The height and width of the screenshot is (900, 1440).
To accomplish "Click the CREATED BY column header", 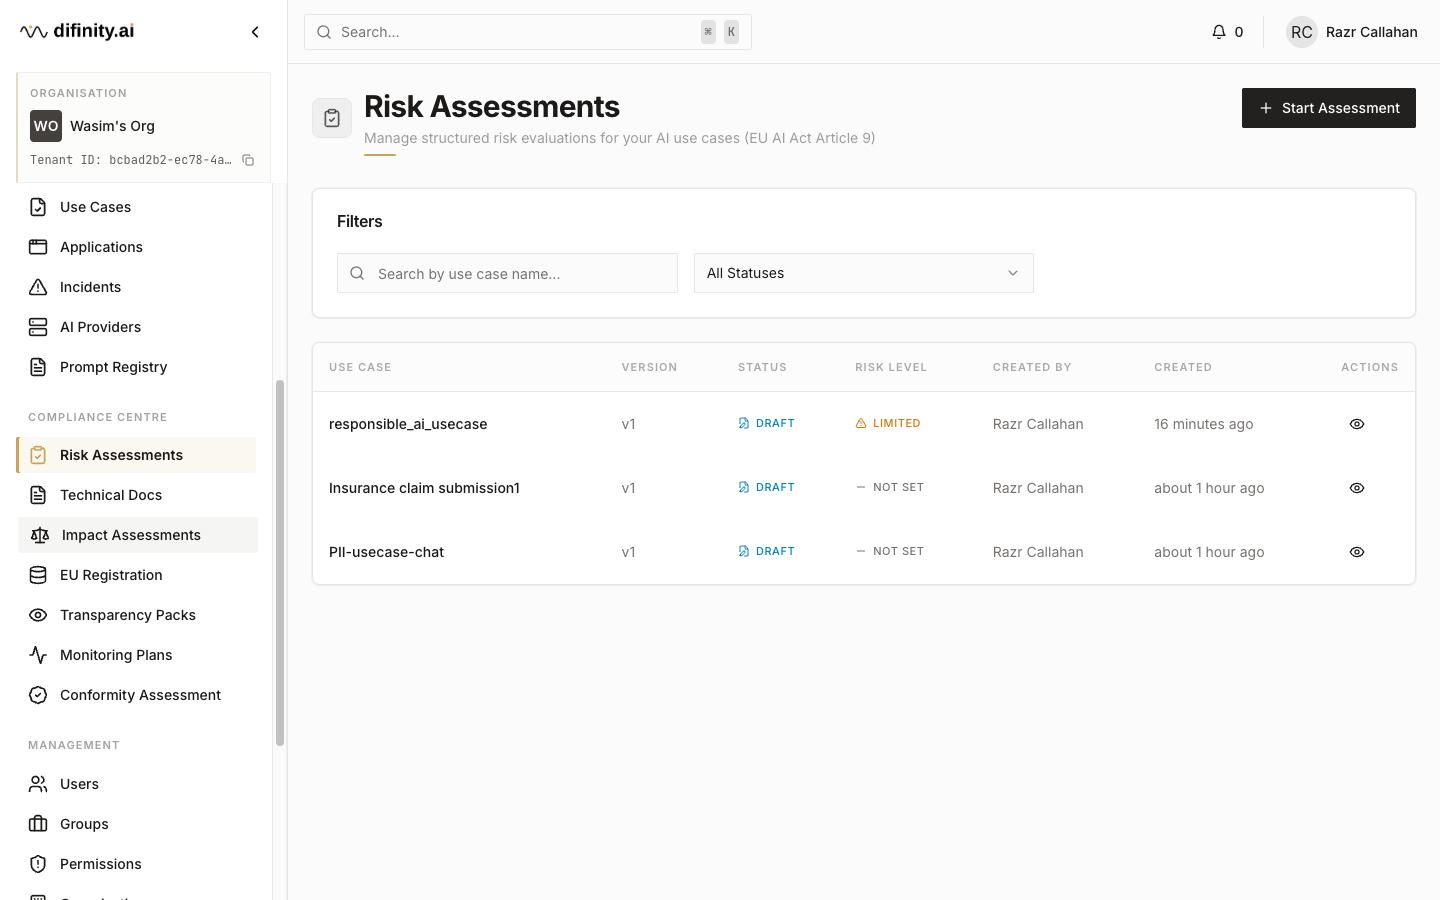I will click(1032, 367).
